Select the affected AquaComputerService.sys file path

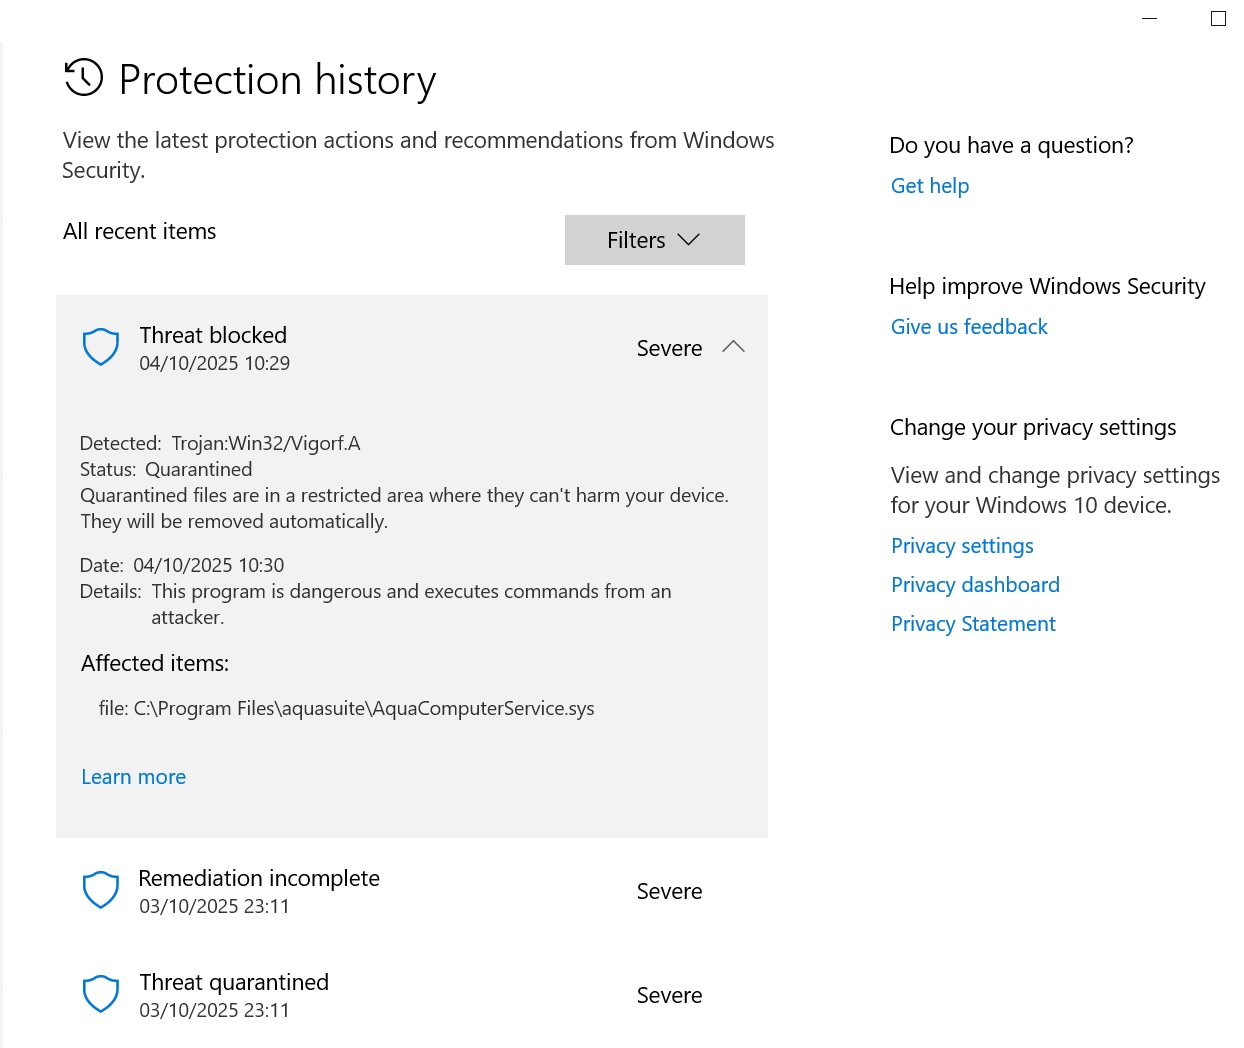click(x=346, y=708)
